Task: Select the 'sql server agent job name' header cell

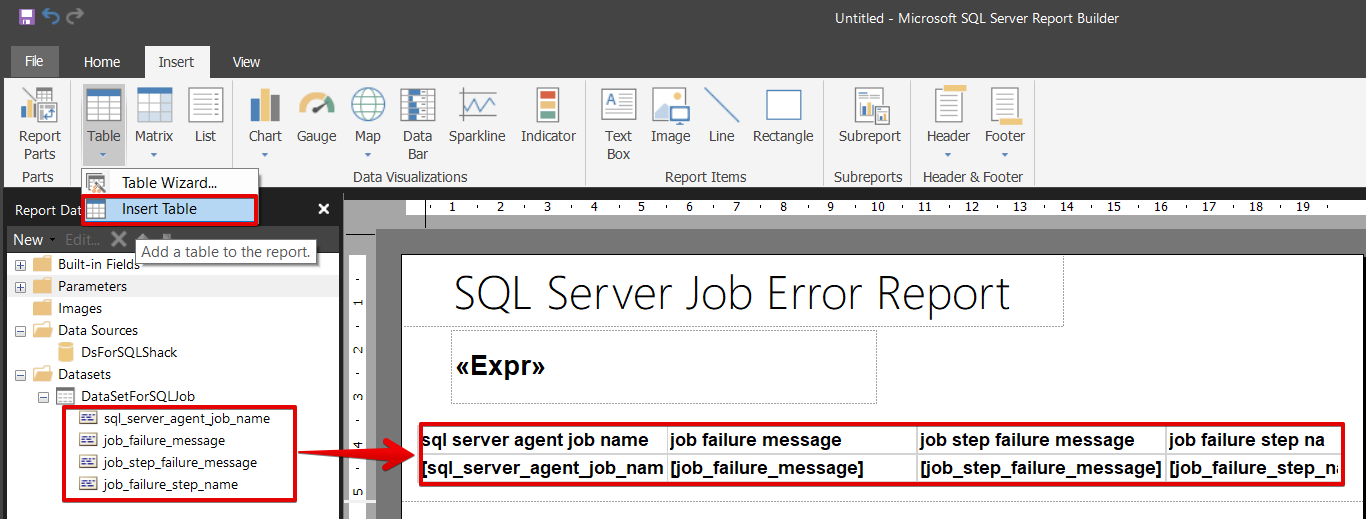Action: [544, 439]
